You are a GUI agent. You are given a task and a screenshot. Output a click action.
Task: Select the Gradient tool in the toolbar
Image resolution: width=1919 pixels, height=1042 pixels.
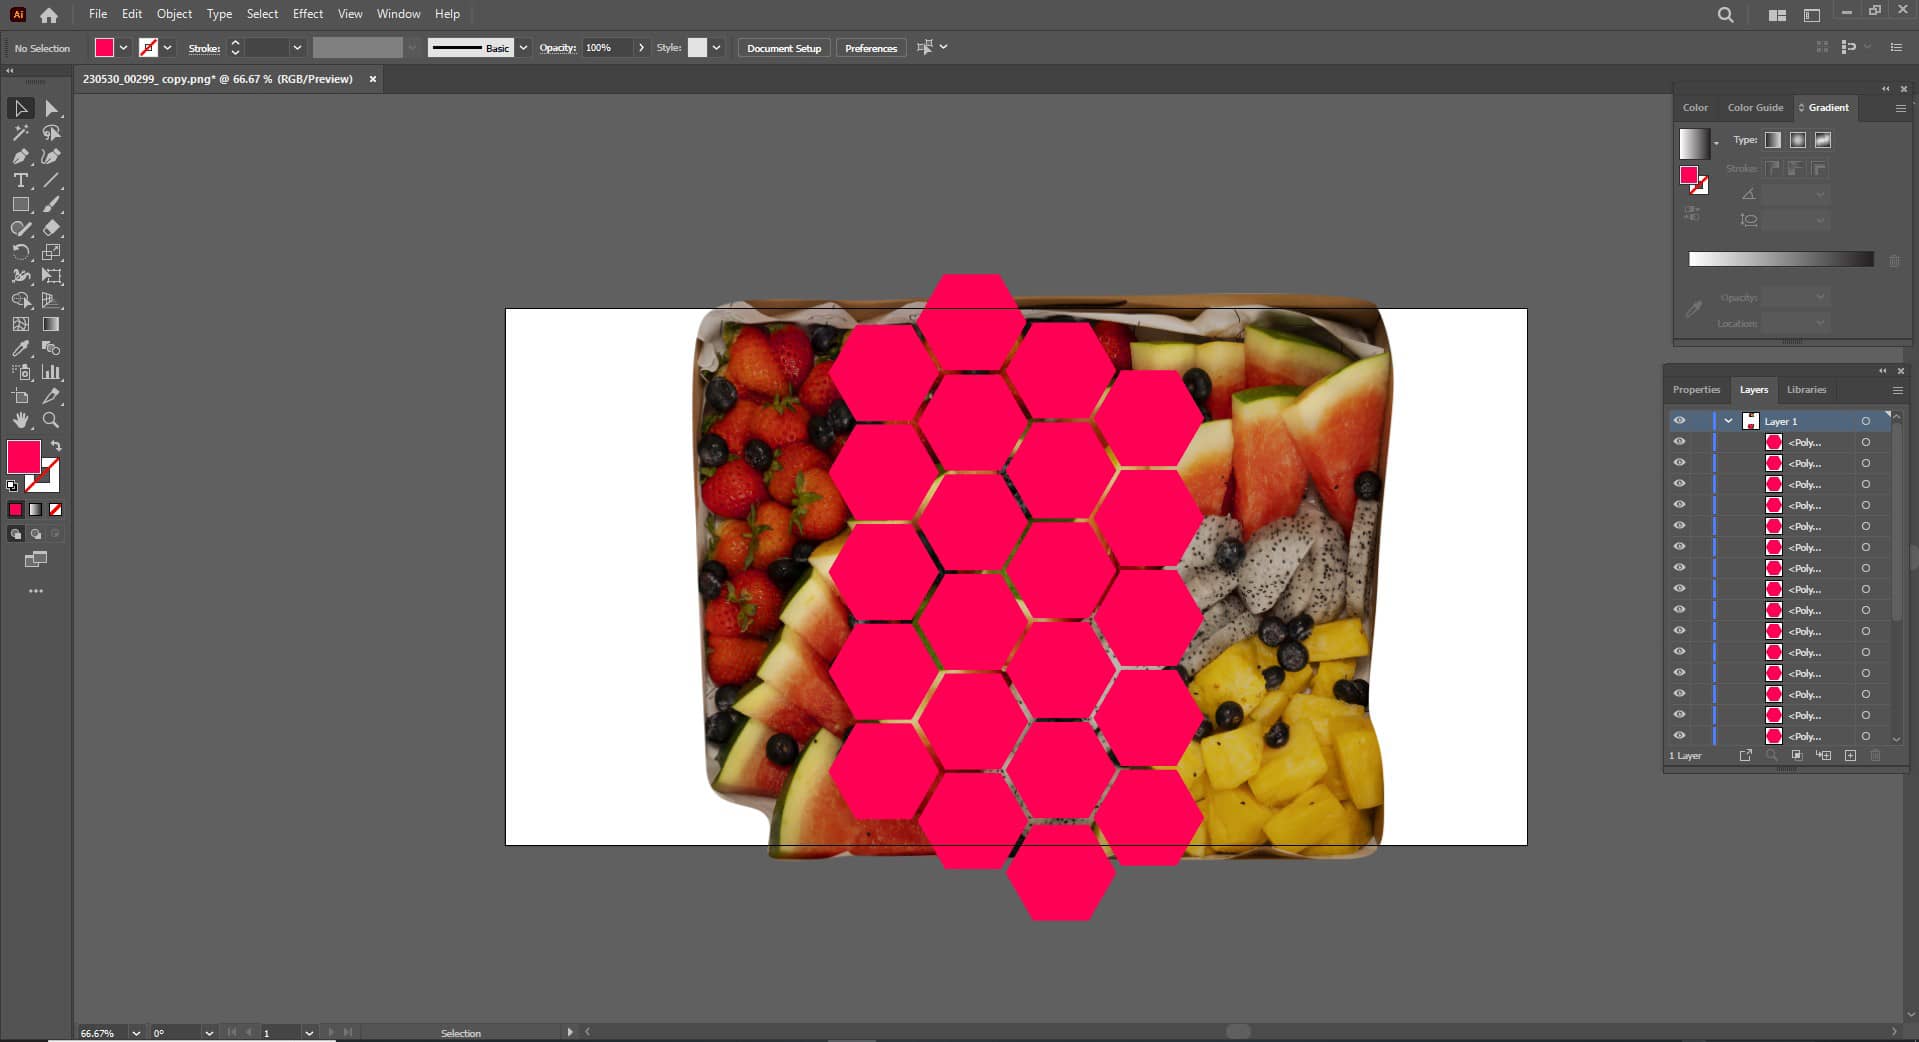51,325
